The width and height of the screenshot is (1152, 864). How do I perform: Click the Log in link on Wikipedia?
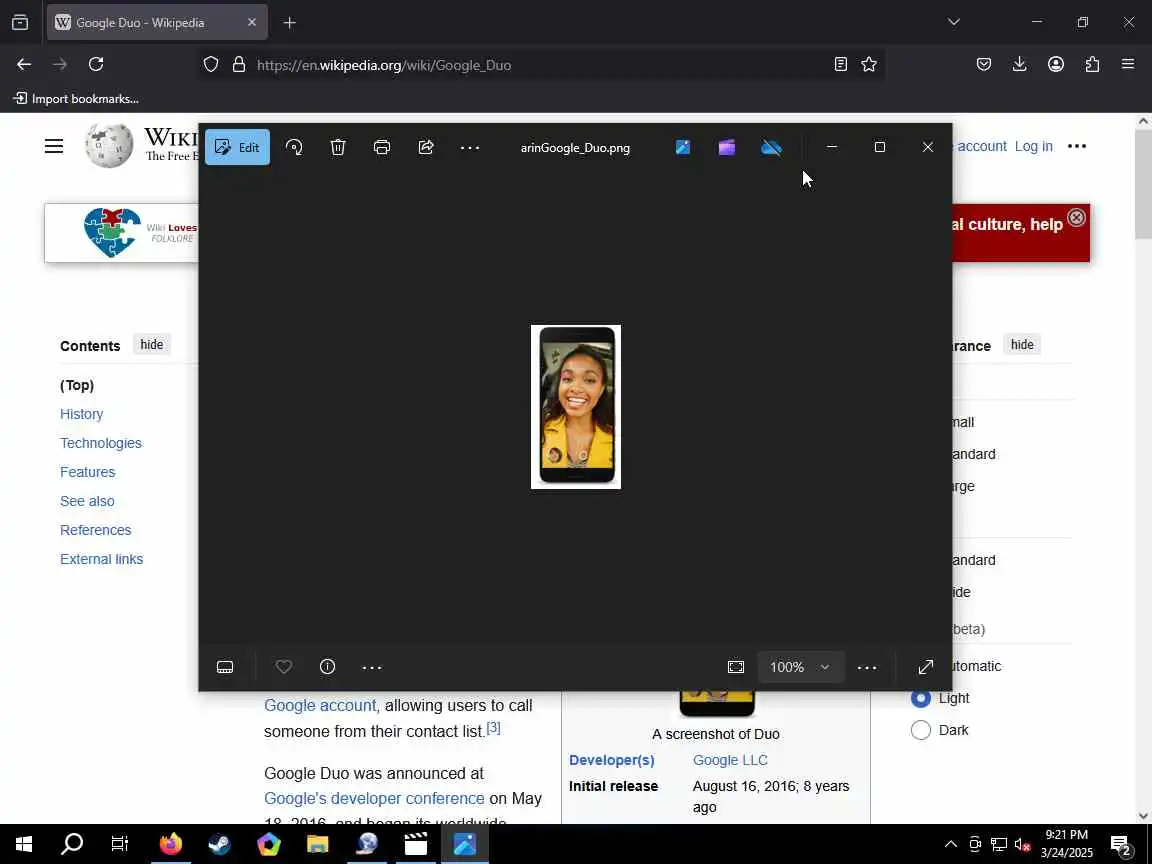[1034, 146]
